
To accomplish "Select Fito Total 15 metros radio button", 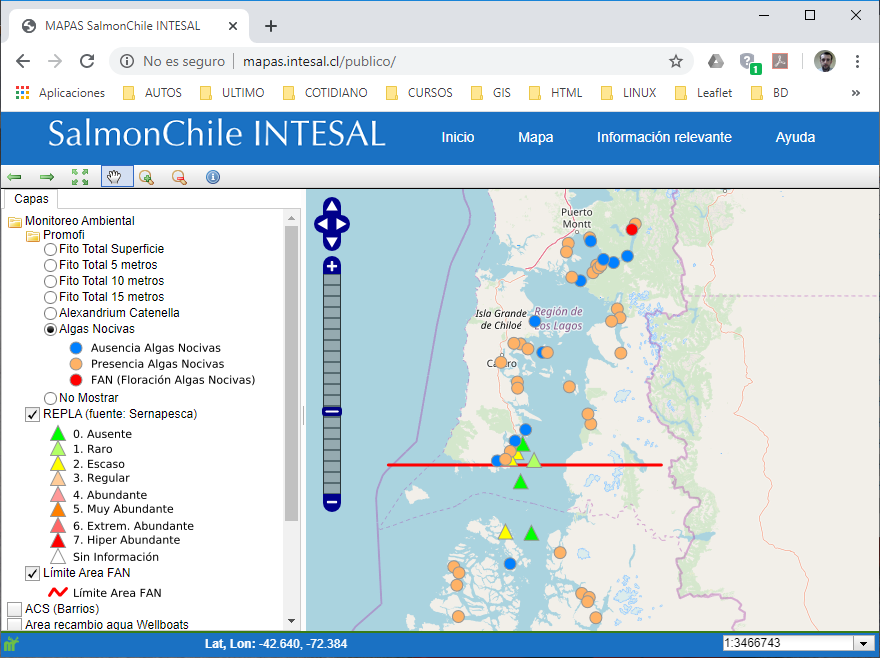I will pyautogui.click(x=51, y=297).
